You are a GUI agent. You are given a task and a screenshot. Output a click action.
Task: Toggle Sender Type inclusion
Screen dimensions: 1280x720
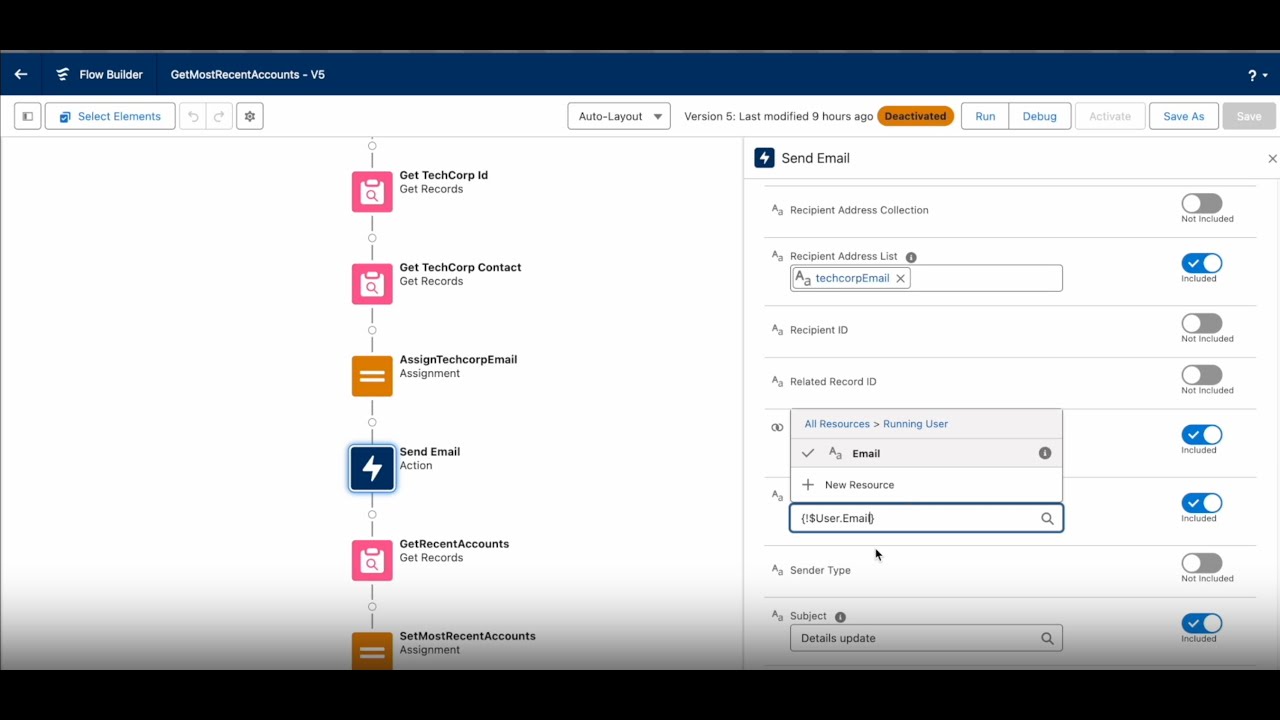(1201, 563)
